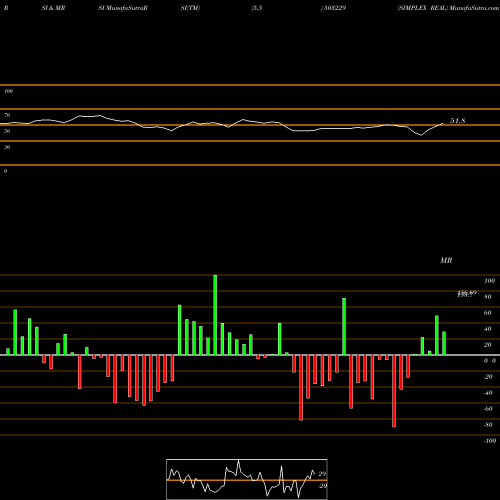Click the MR axis label 40
The image size is (500, 500).
pos(488,329)
